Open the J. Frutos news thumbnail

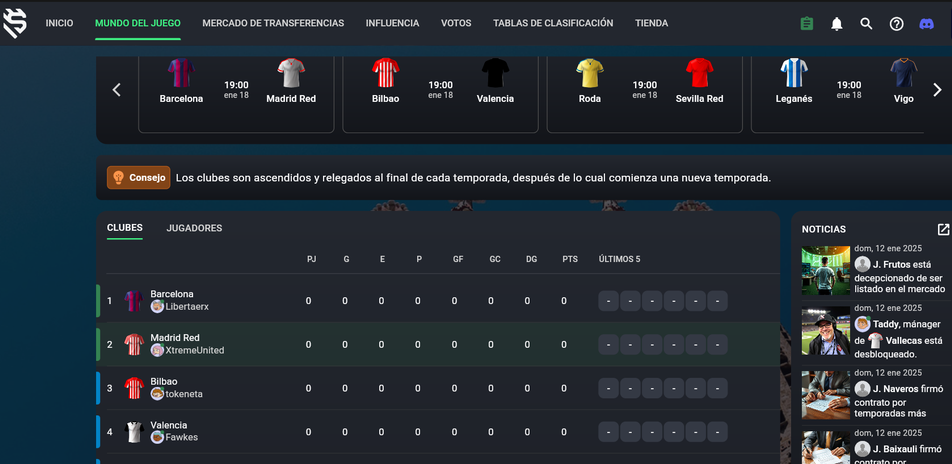826,270
